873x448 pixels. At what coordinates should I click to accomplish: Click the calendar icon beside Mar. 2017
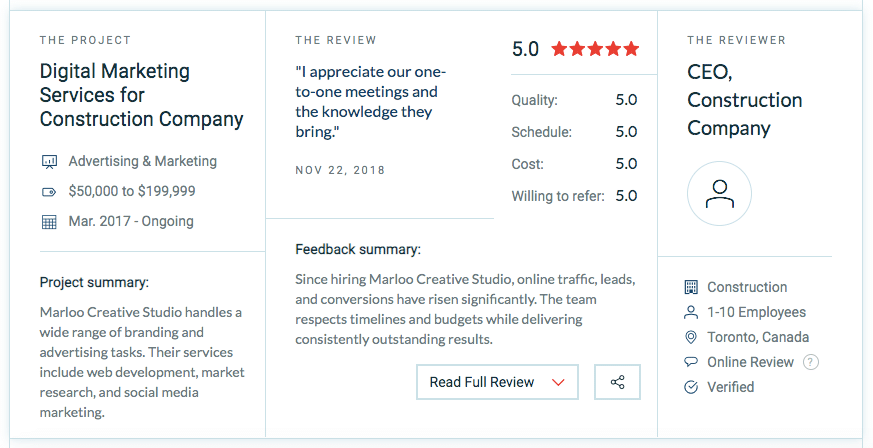[x=49, y=222]
